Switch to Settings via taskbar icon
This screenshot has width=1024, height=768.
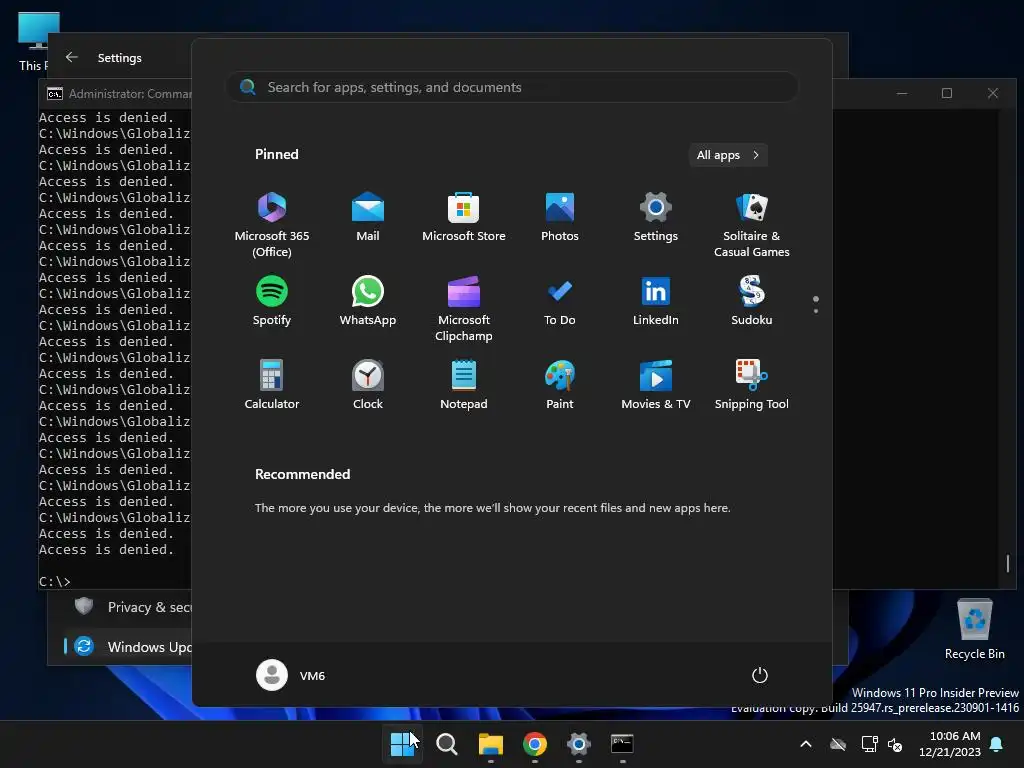click(x=579, y=744)
